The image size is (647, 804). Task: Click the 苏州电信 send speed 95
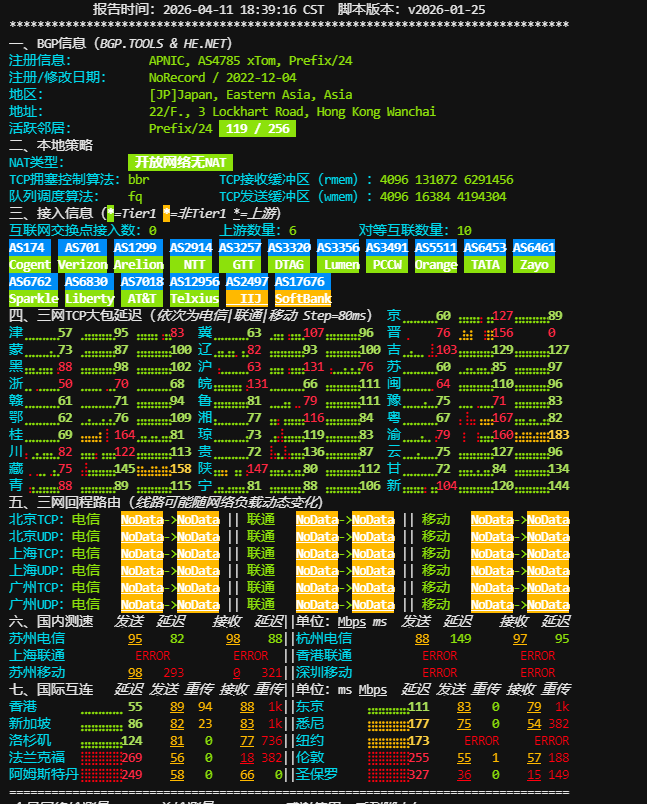(x=135, y=639)
